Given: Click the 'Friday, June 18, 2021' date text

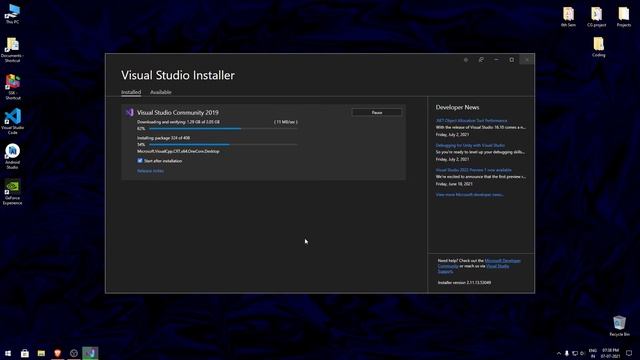Looking at the screenshot, I should coord(454,184).
